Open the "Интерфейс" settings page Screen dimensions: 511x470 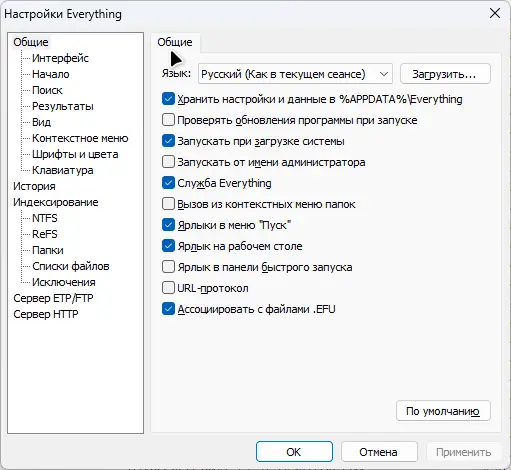[60, 58]
